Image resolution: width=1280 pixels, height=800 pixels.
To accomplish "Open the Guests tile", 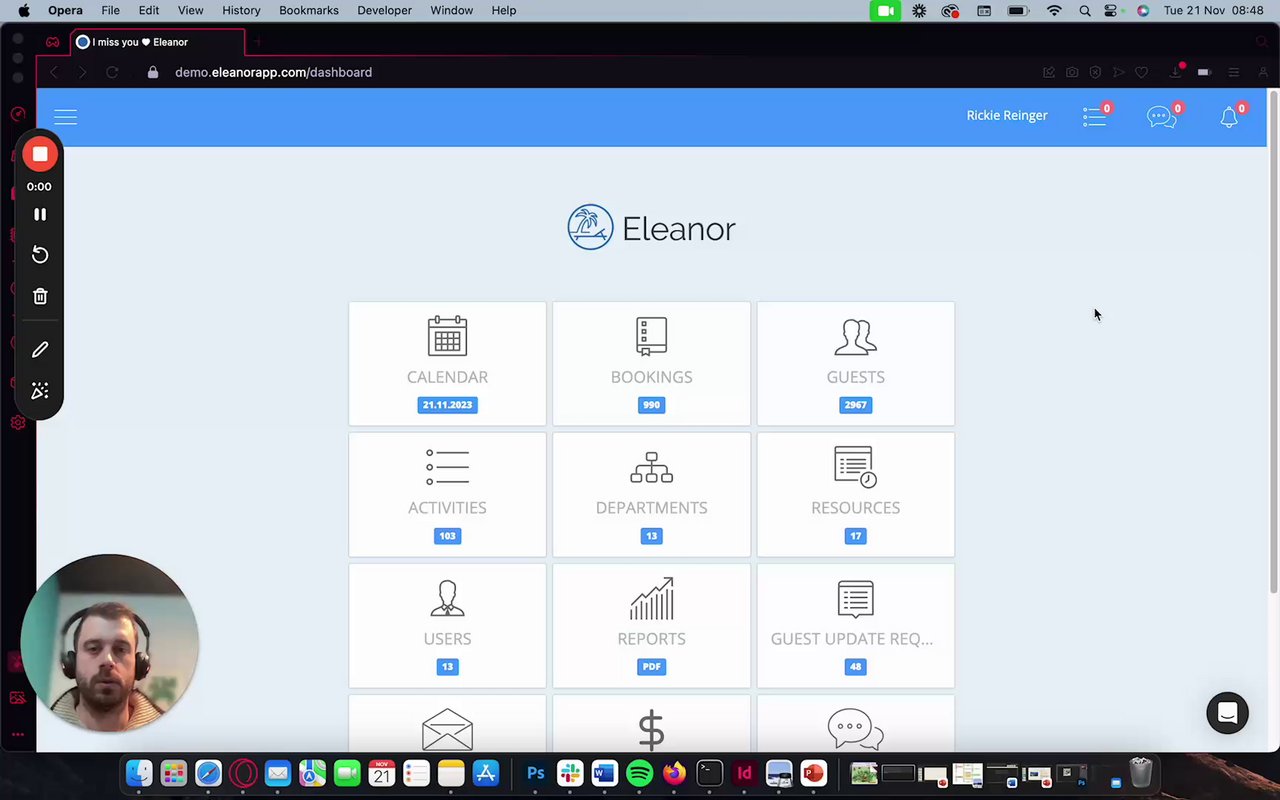I will click(855, 364).
